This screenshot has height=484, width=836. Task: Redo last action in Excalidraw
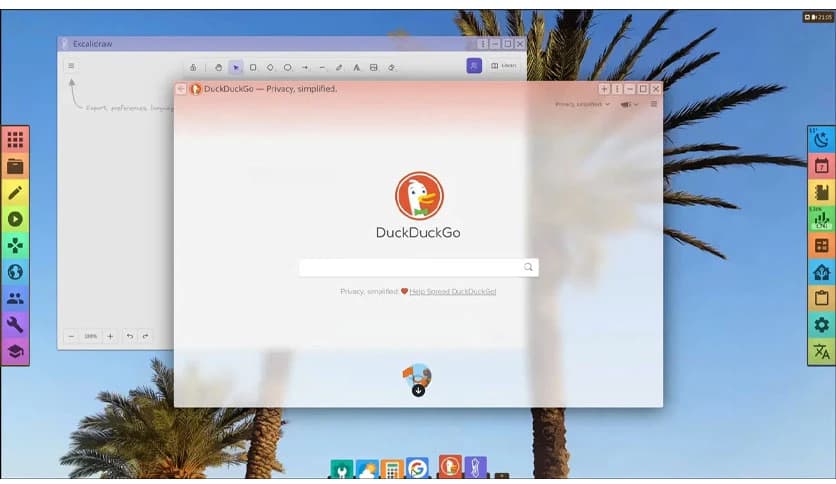pos(145,336)
